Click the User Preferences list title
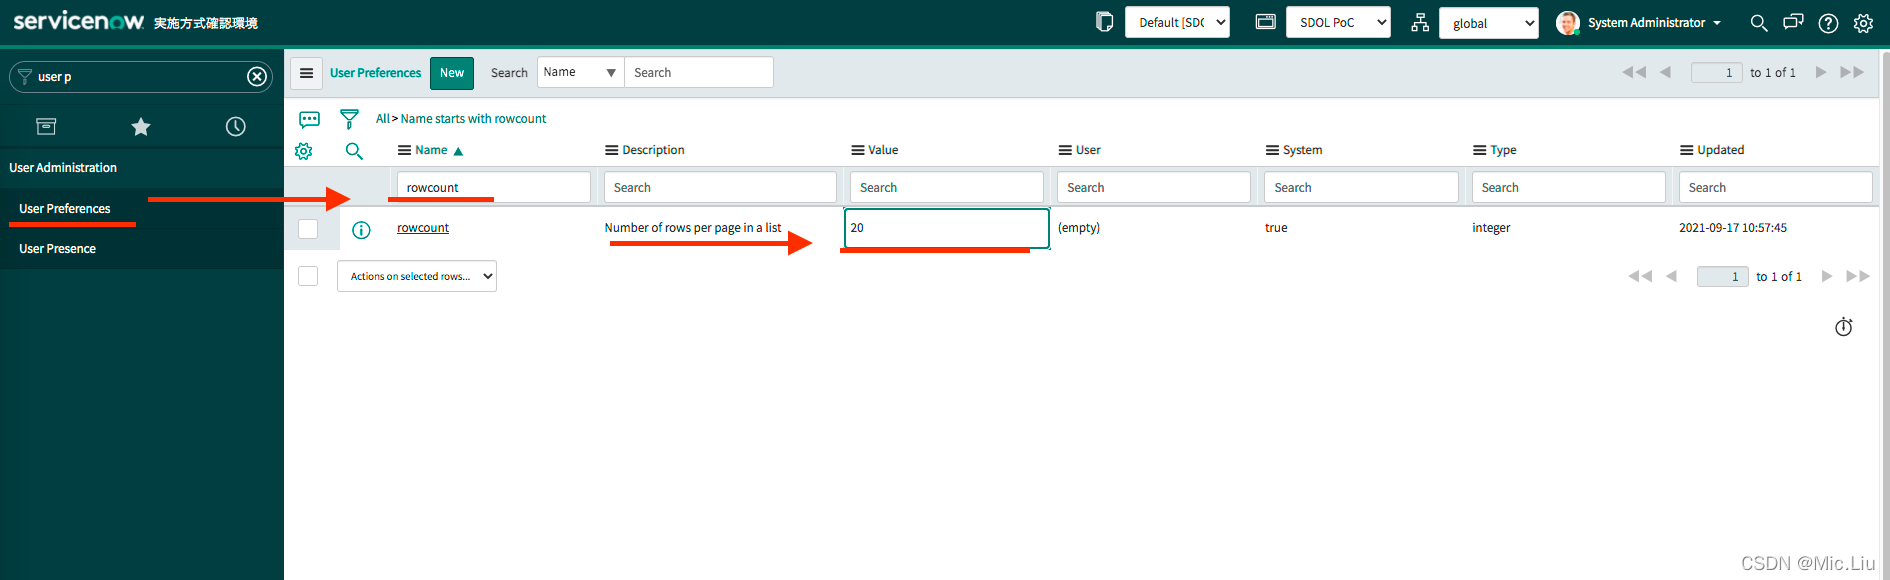This screenshot has height=580, width=1890. coord(375,73)
